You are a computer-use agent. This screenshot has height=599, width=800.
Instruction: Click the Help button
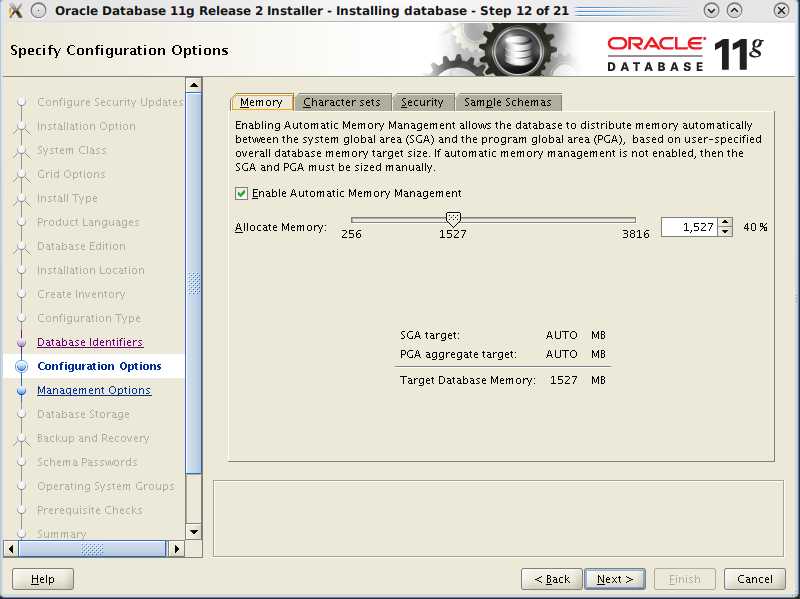point(43,579)
